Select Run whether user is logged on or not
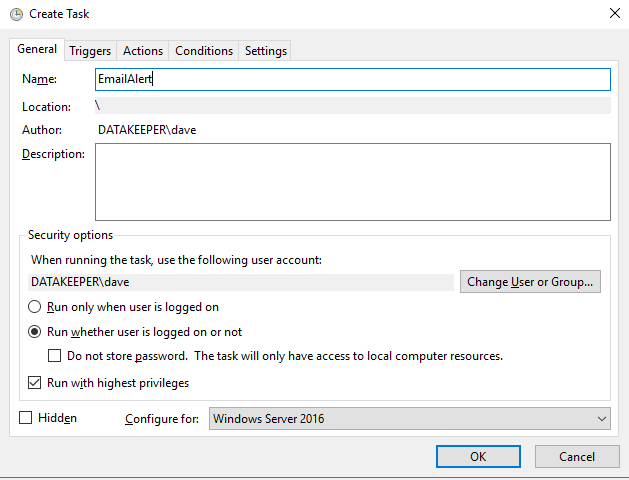 pyautogui.click(x=35, y=332)
